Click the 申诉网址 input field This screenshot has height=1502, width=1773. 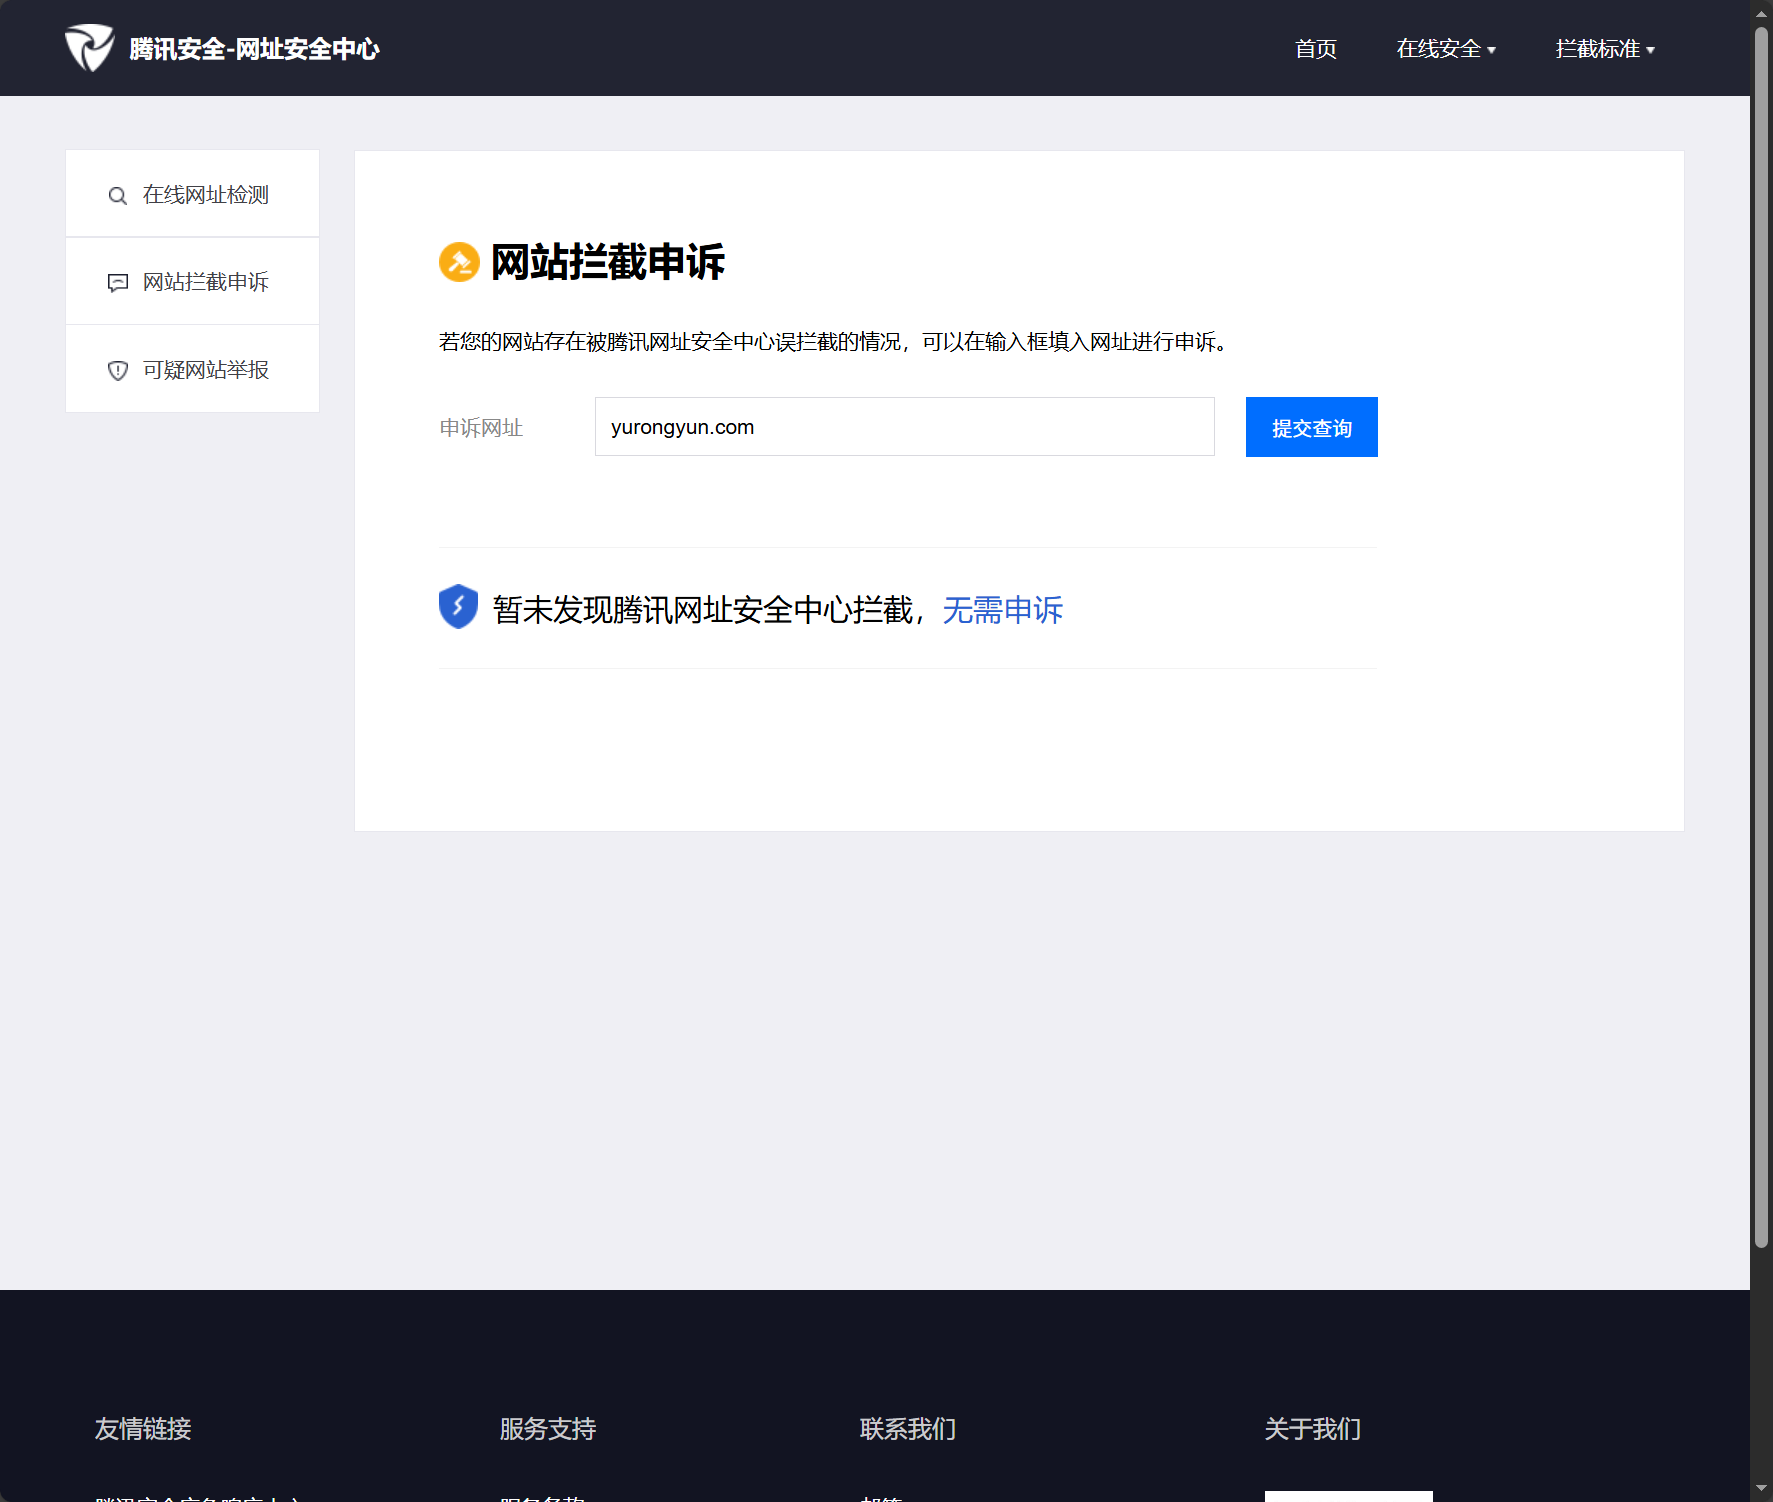904,427
